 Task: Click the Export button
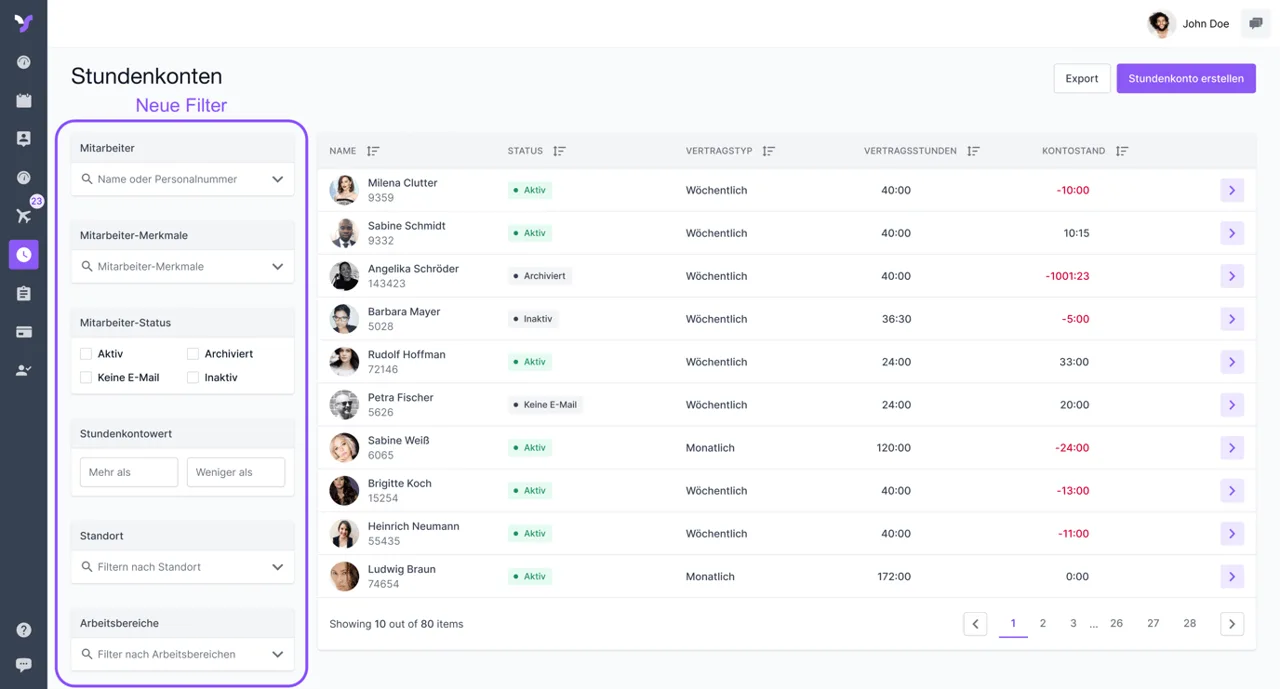(1081, 78)
